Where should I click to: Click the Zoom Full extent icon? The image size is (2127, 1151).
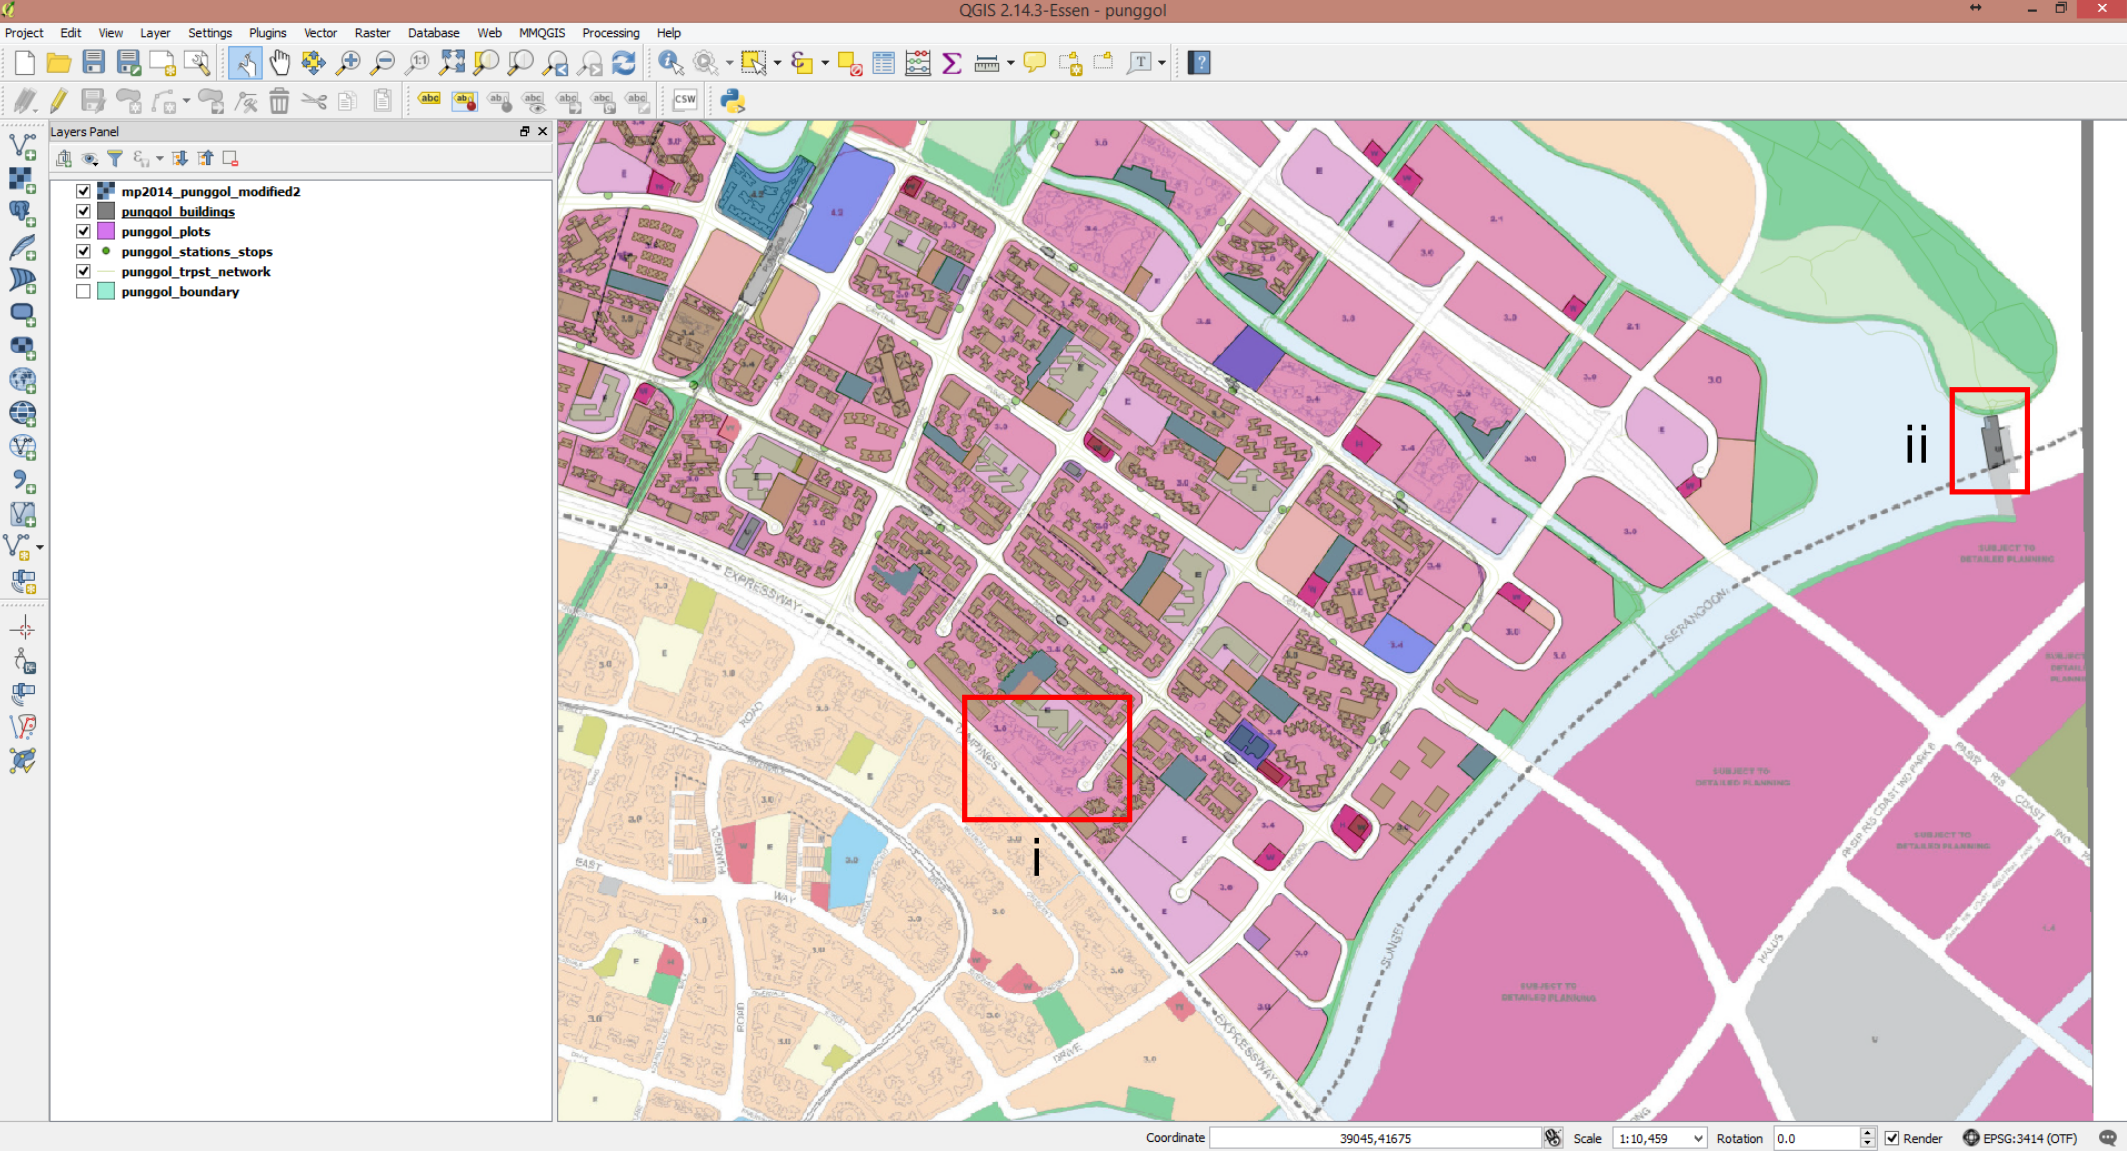452,63
